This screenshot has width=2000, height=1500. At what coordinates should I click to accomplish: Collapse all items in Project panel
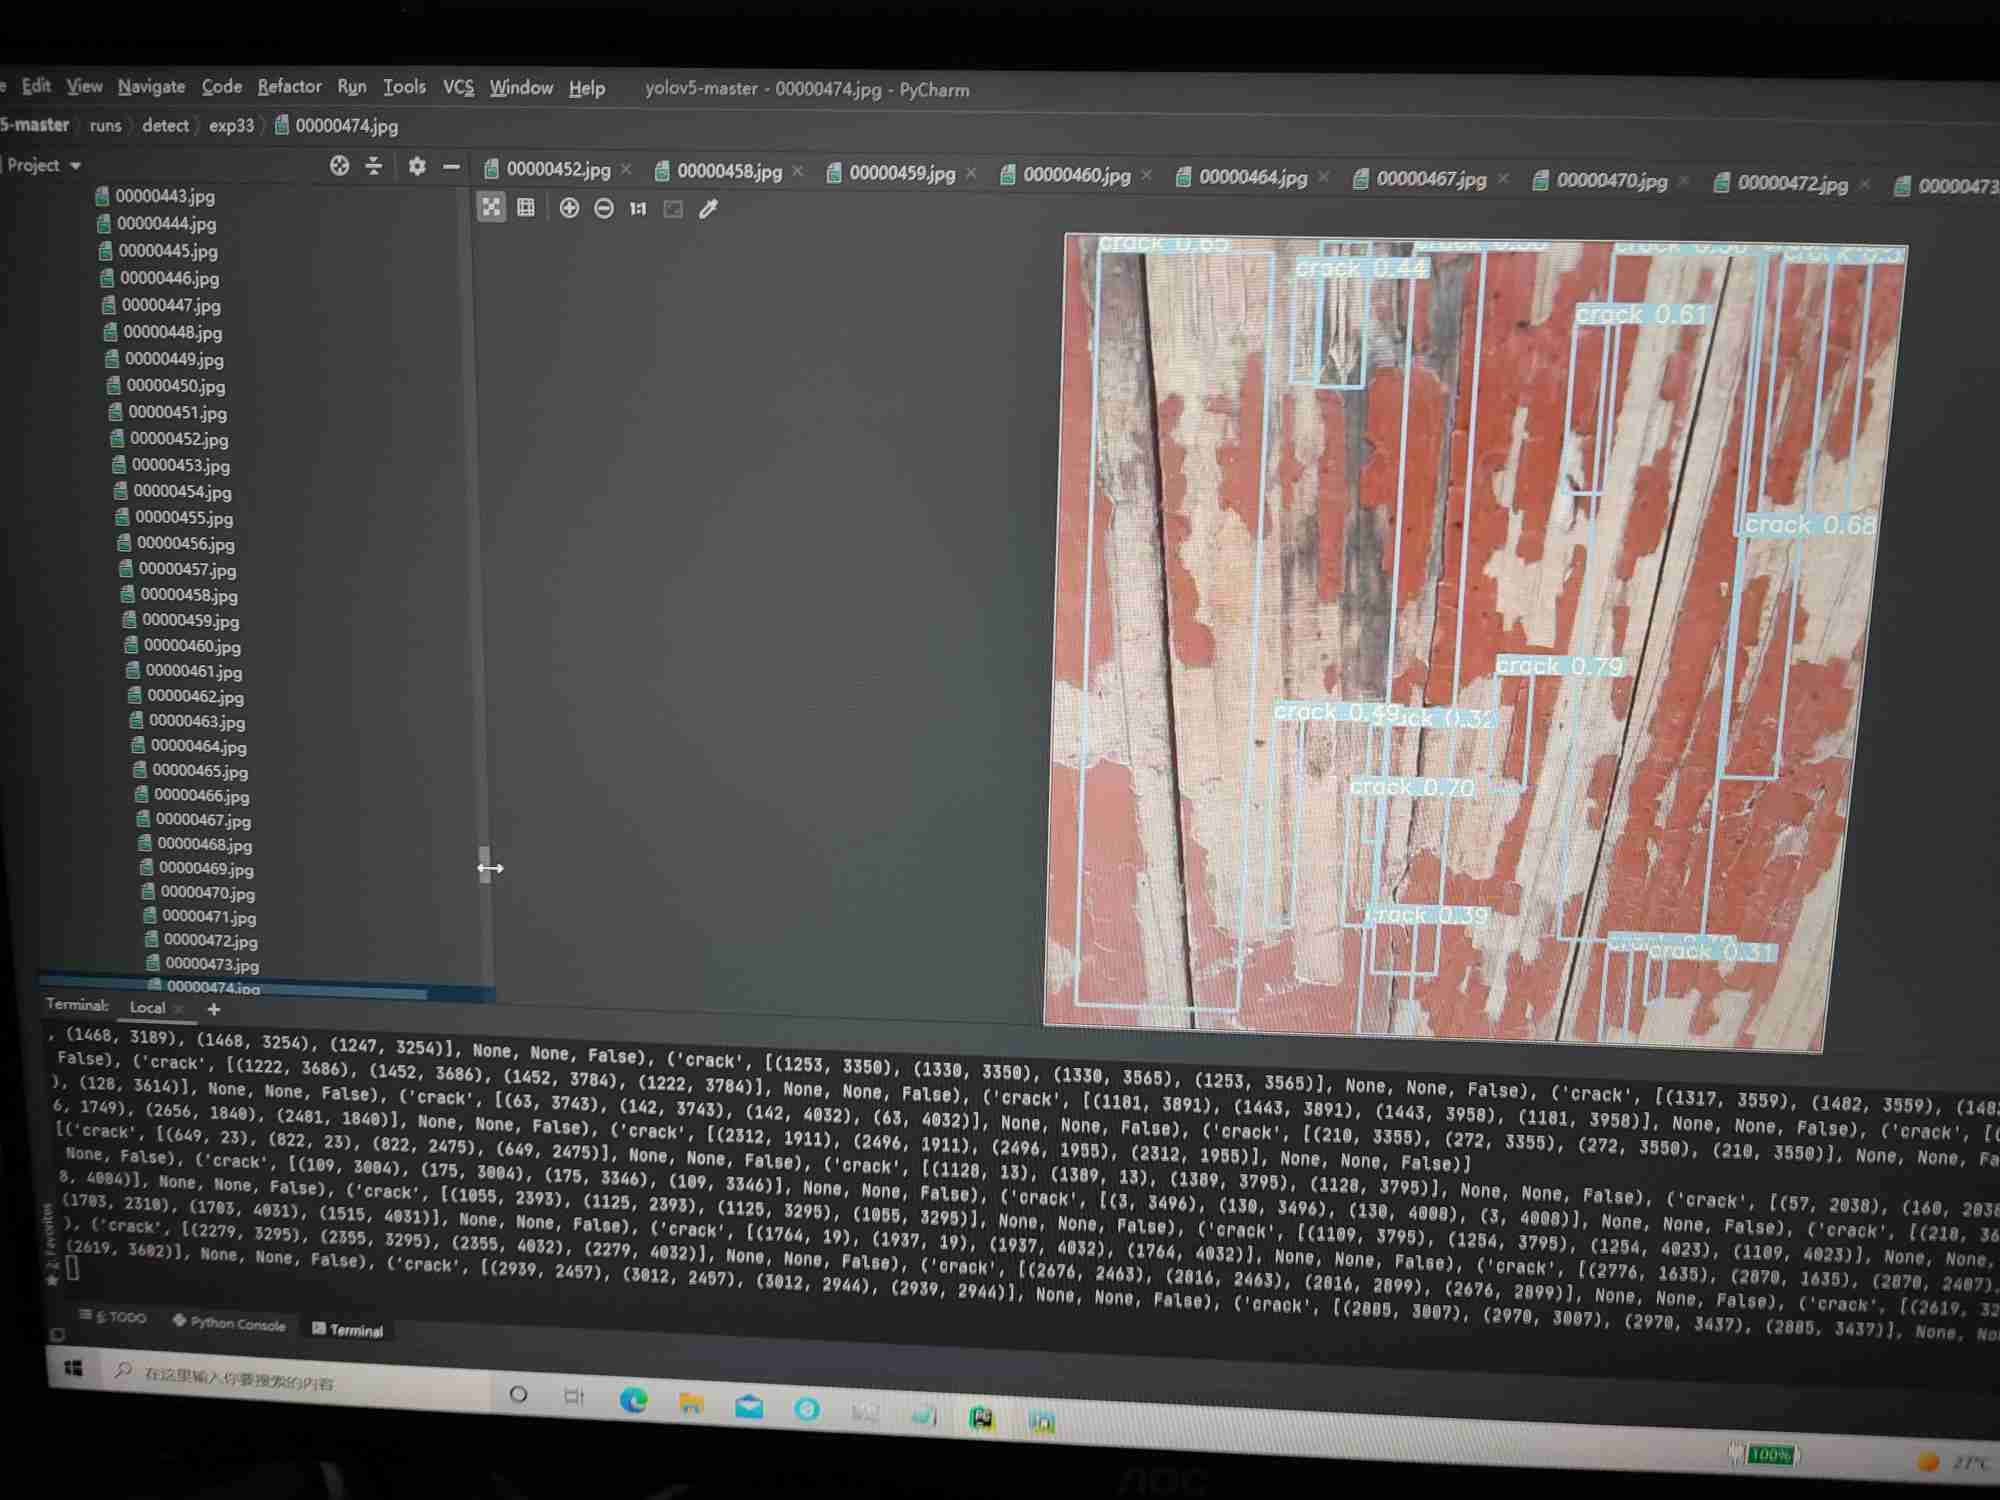coord(373,166)
